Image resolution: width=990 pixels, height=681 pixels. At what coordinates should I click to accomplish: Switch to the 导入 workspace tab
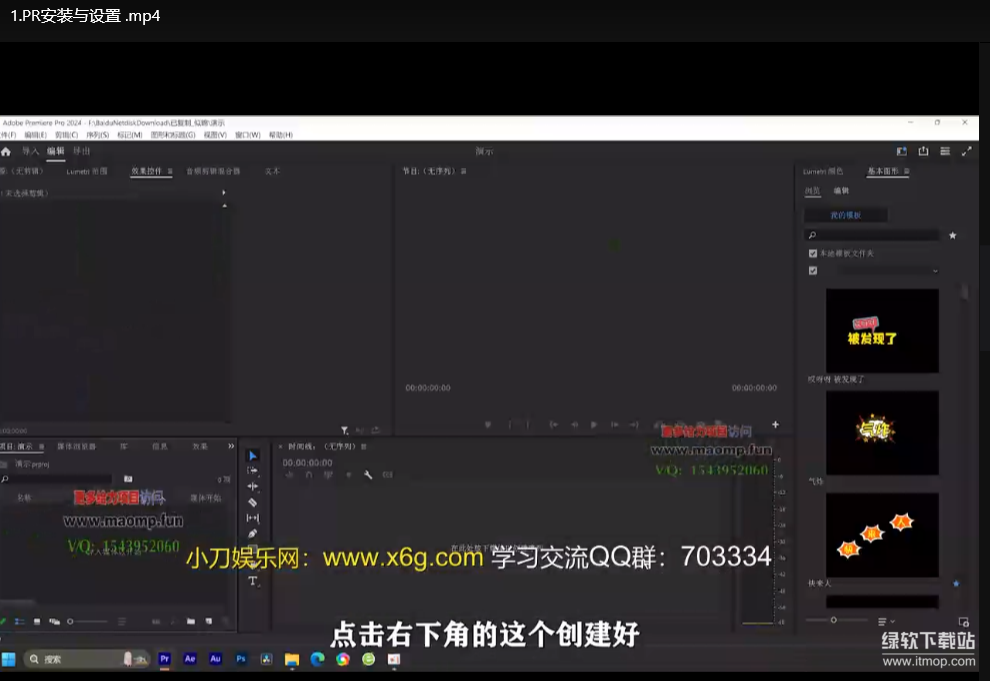tap(30, 151)
